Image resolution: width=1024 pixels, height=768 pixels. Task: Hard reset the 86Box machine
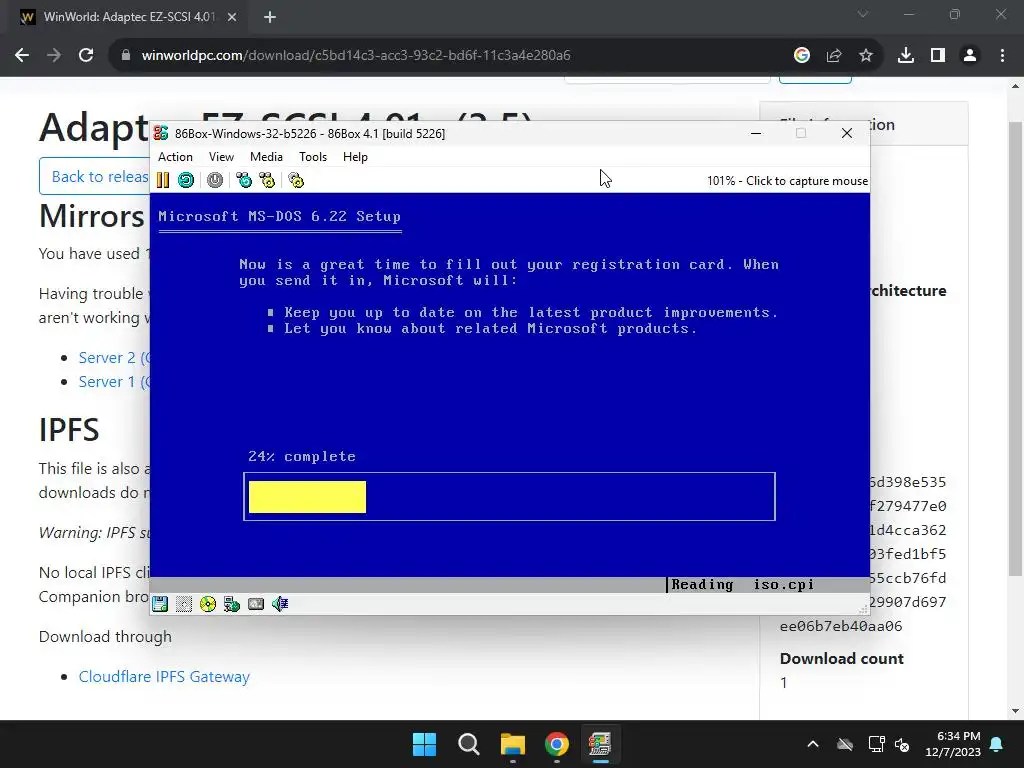tap(186, 180)
